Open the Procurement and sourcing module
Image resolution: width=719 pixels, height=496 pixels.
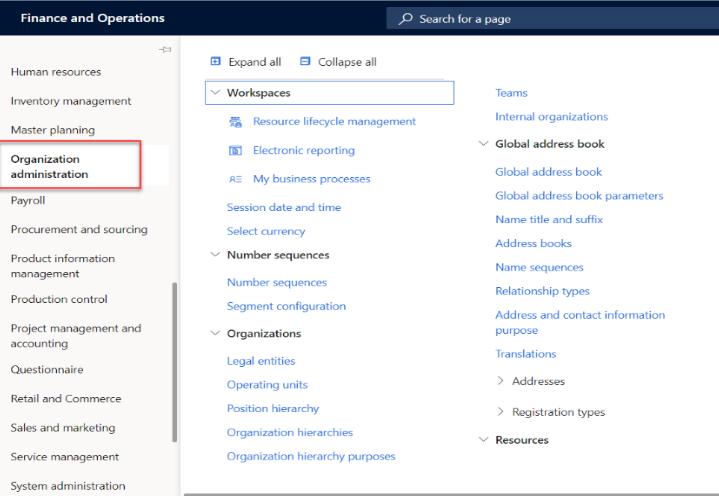point(79,229)
